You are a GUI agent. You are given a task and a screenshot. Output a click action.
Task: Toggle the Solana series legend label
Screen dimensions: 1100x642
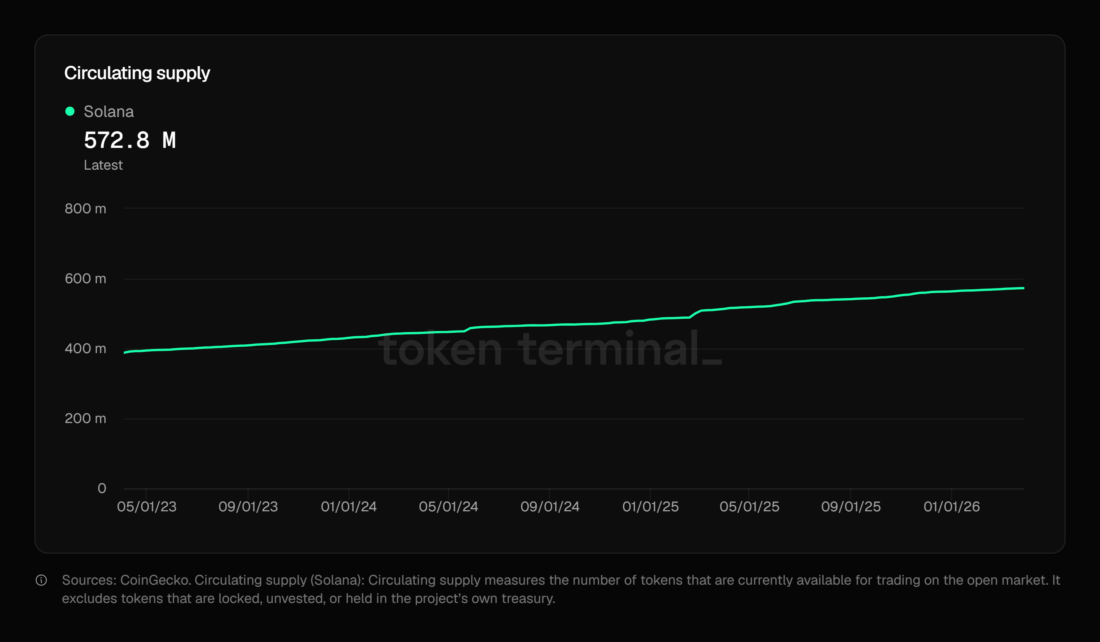(108, 112)
